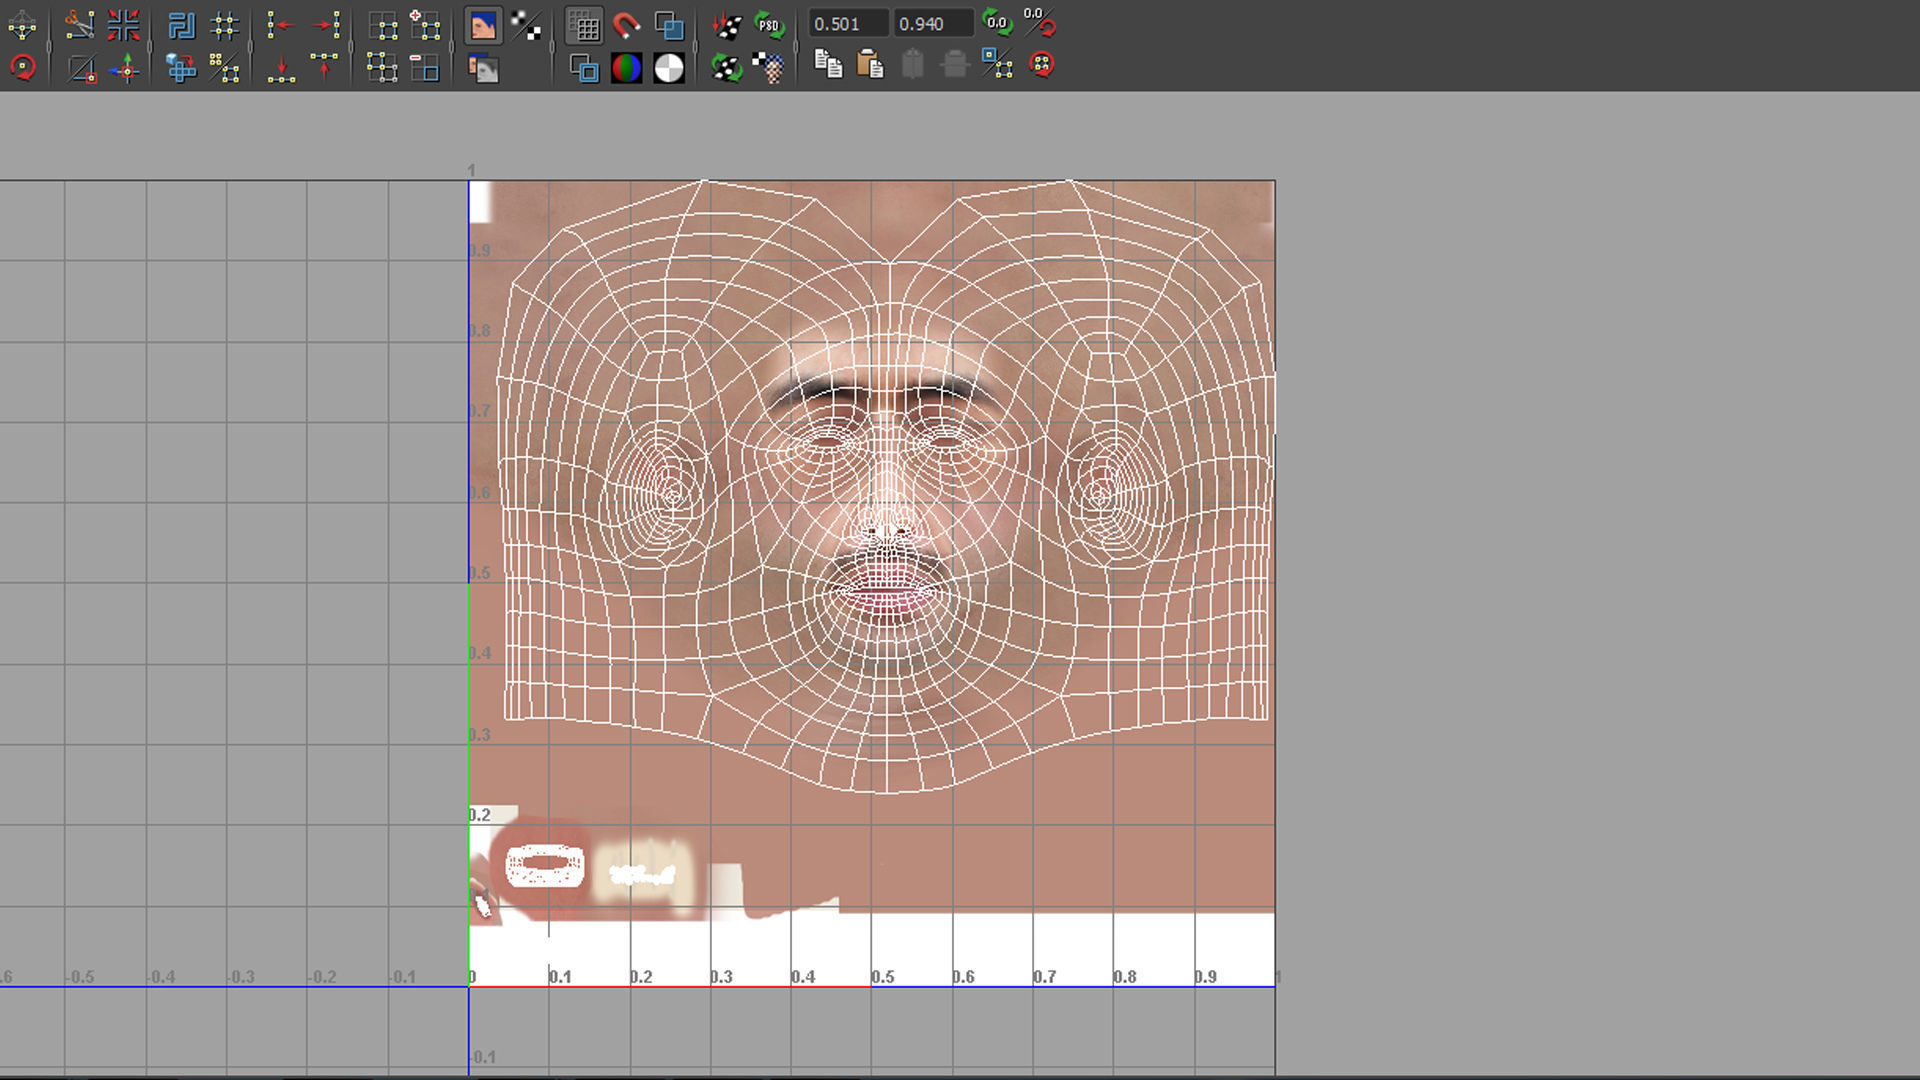1920x1080 pixels.
Task: Run the Layout UVs blue maze icon
Action: [x=181, y=24]
